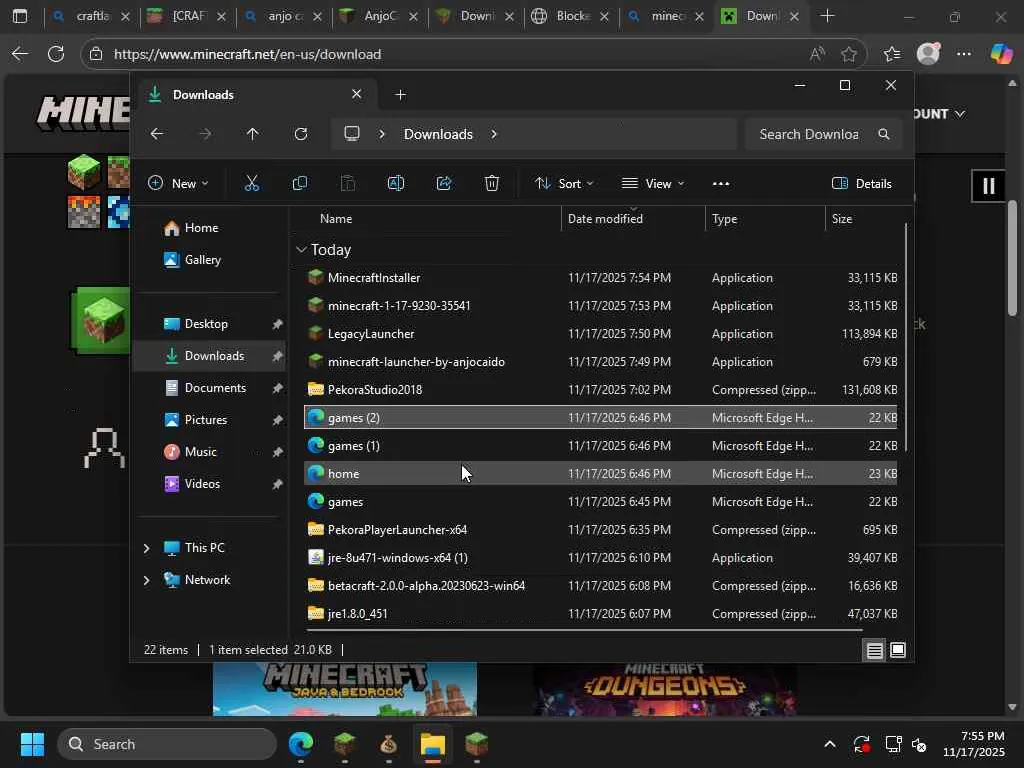Open Edge Copilot icon
1024x768 pixels.
[1001, 54]
